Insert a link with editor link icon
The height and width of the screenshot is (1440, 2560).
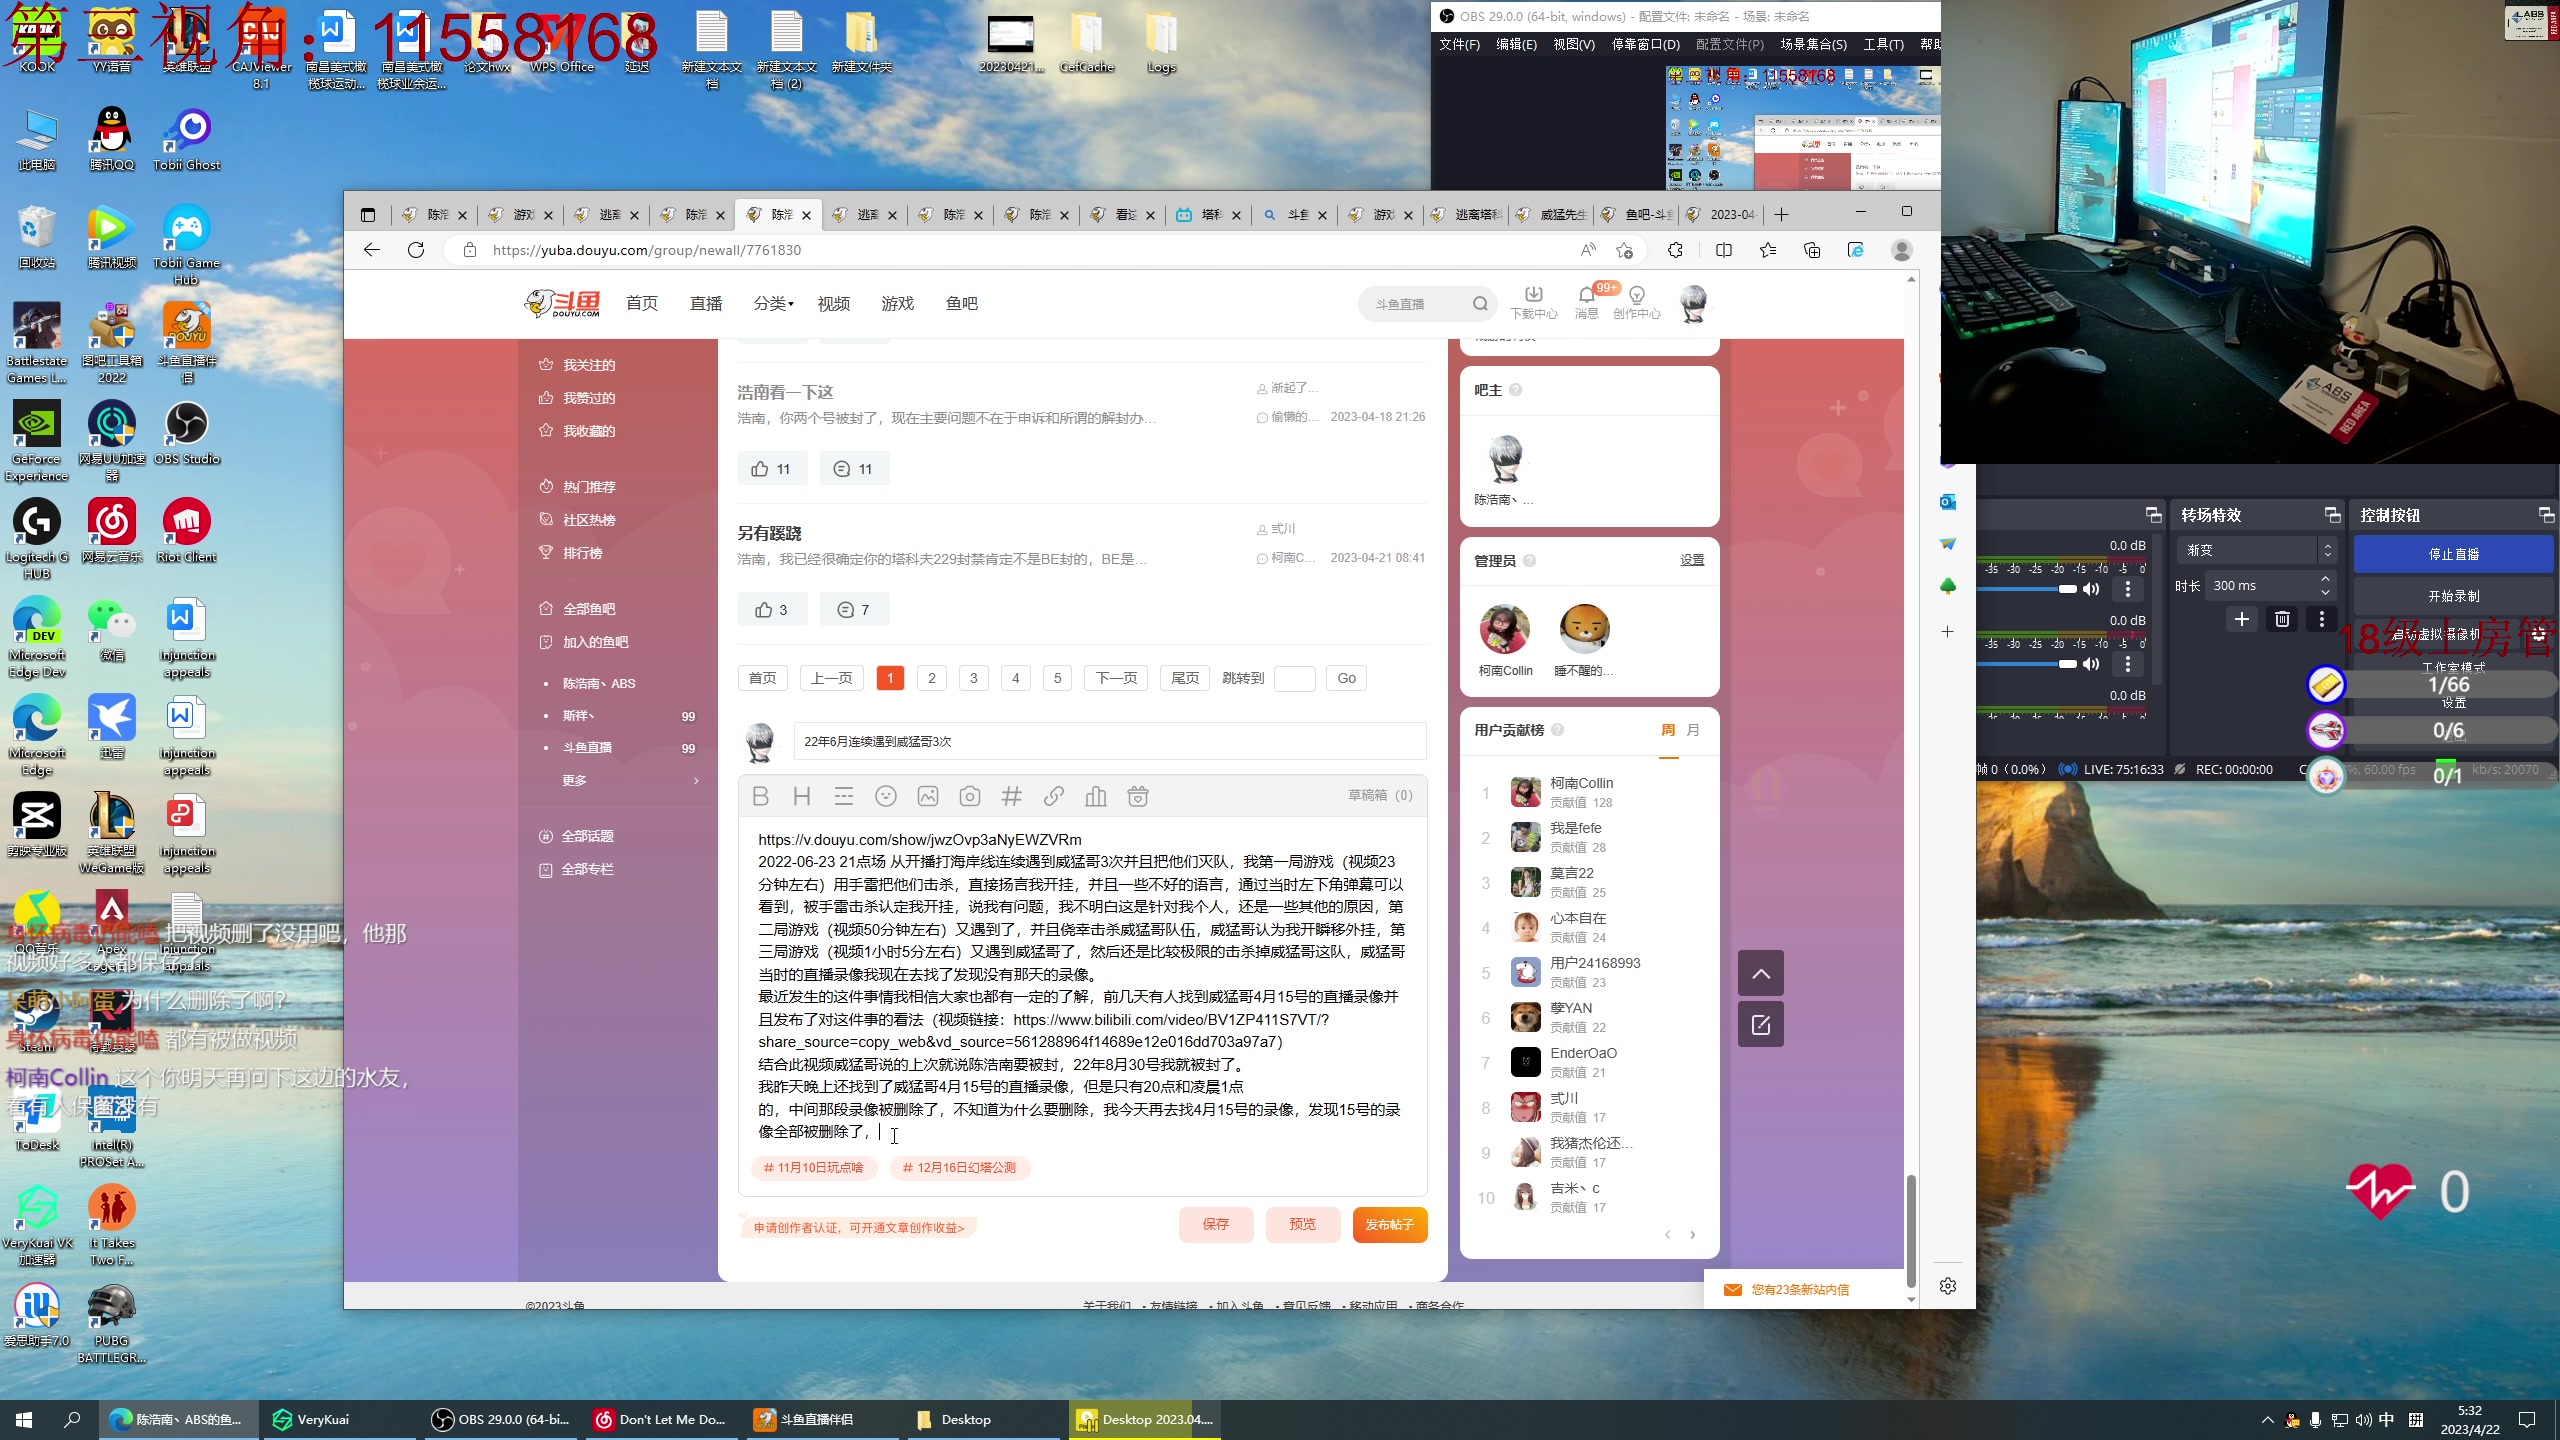[1054, 796]
